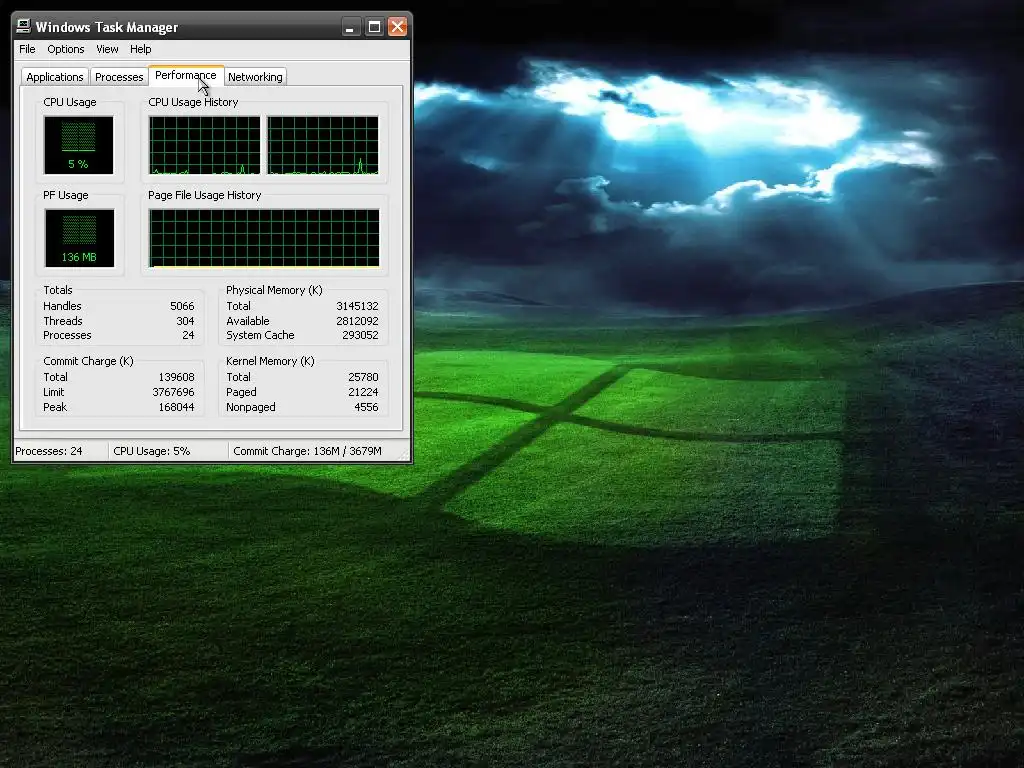
Task: Minimize the Task Manager window
Action: [x=351, y=27]
